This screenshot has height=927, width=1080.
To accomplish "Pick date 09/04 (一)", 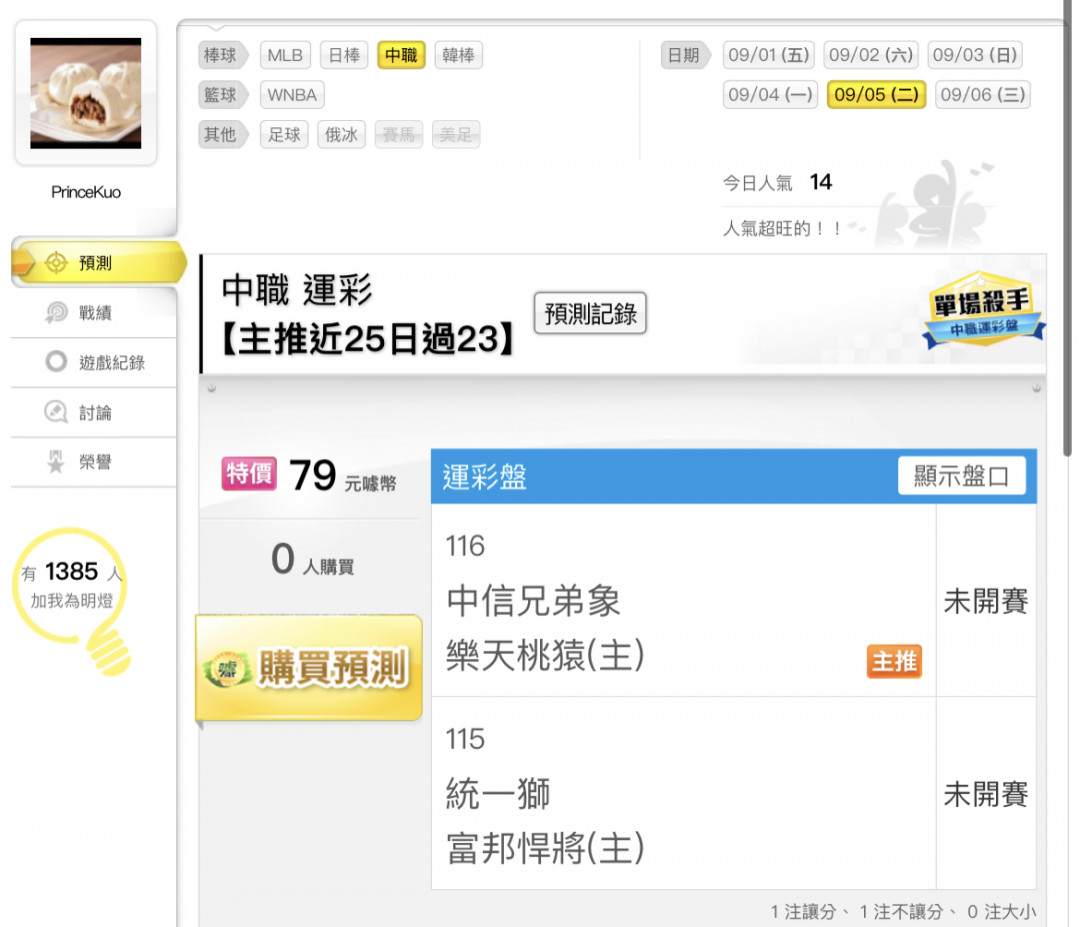I will tap(770, 94).
